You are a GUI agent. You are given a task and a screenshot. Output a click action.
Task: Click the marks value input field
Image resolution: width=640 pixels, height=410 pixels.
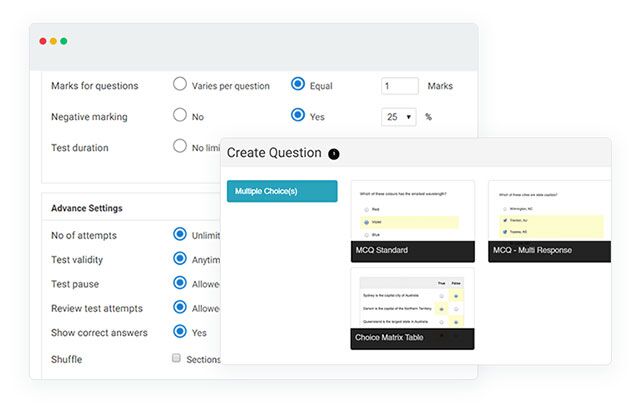click(x=400, y=86)
